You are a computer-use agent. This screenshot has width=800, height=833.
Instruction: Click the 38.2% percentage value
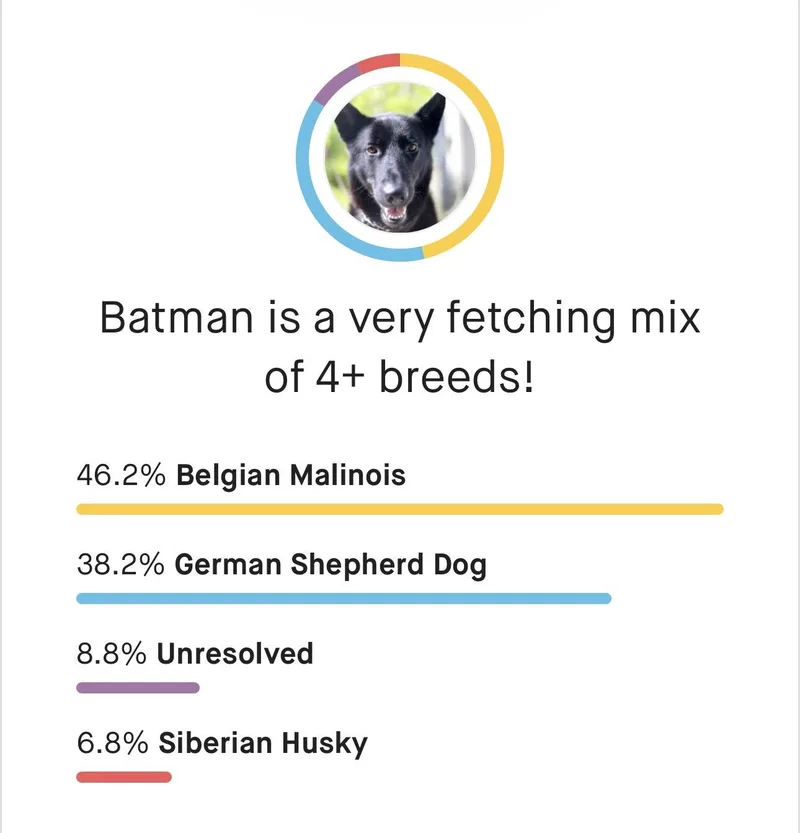121,565
